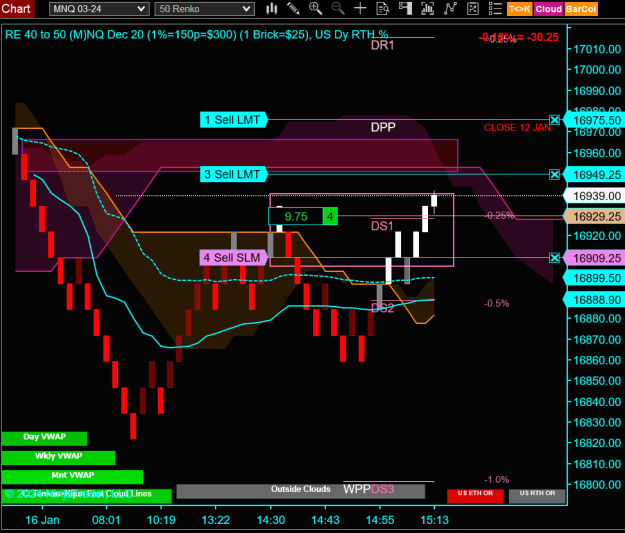Click the 16939.00 current price marker
The width and height of the screenshot is (625, 533).
coord(595,196)
